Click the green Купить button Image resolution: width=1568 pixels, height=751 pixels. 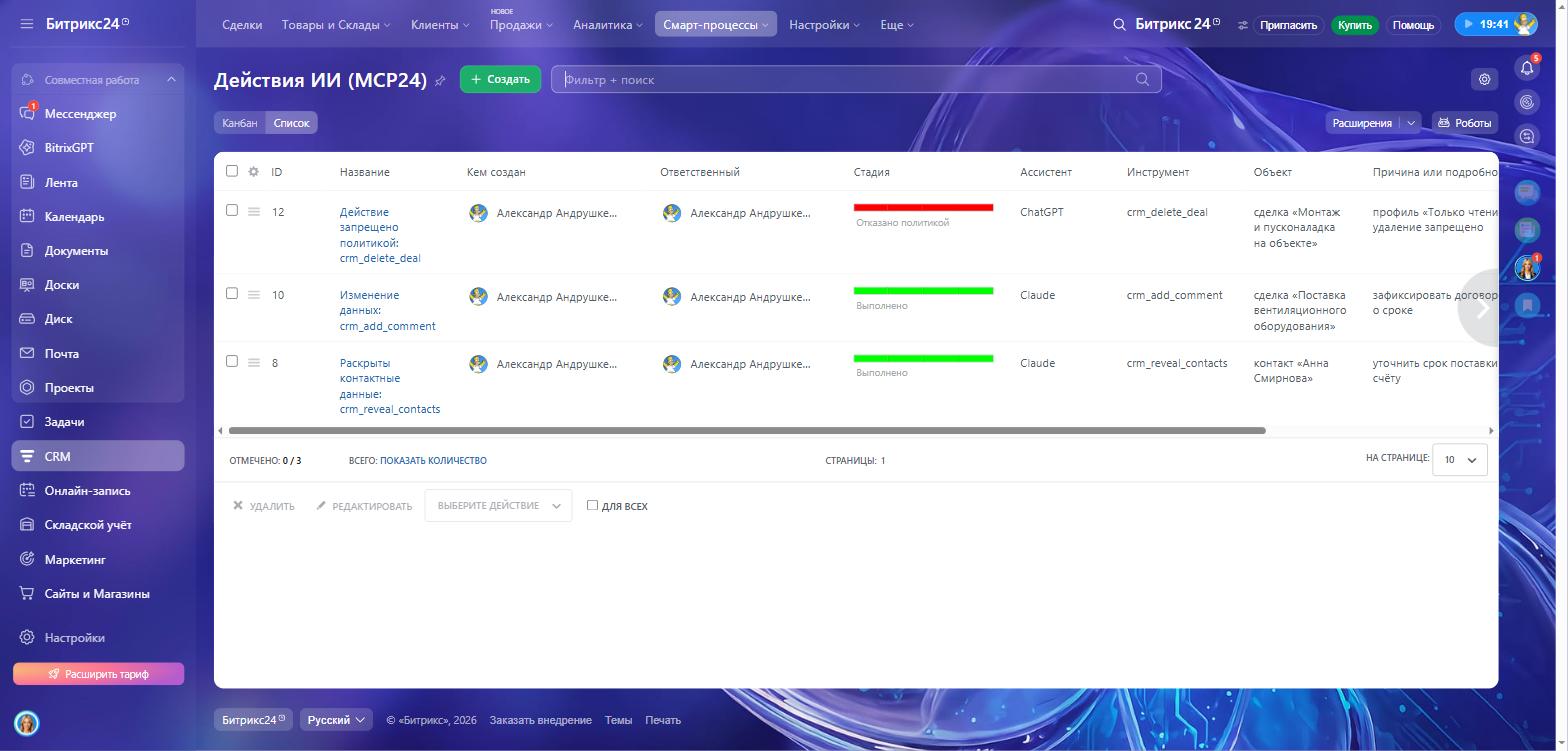[1355, 25]
